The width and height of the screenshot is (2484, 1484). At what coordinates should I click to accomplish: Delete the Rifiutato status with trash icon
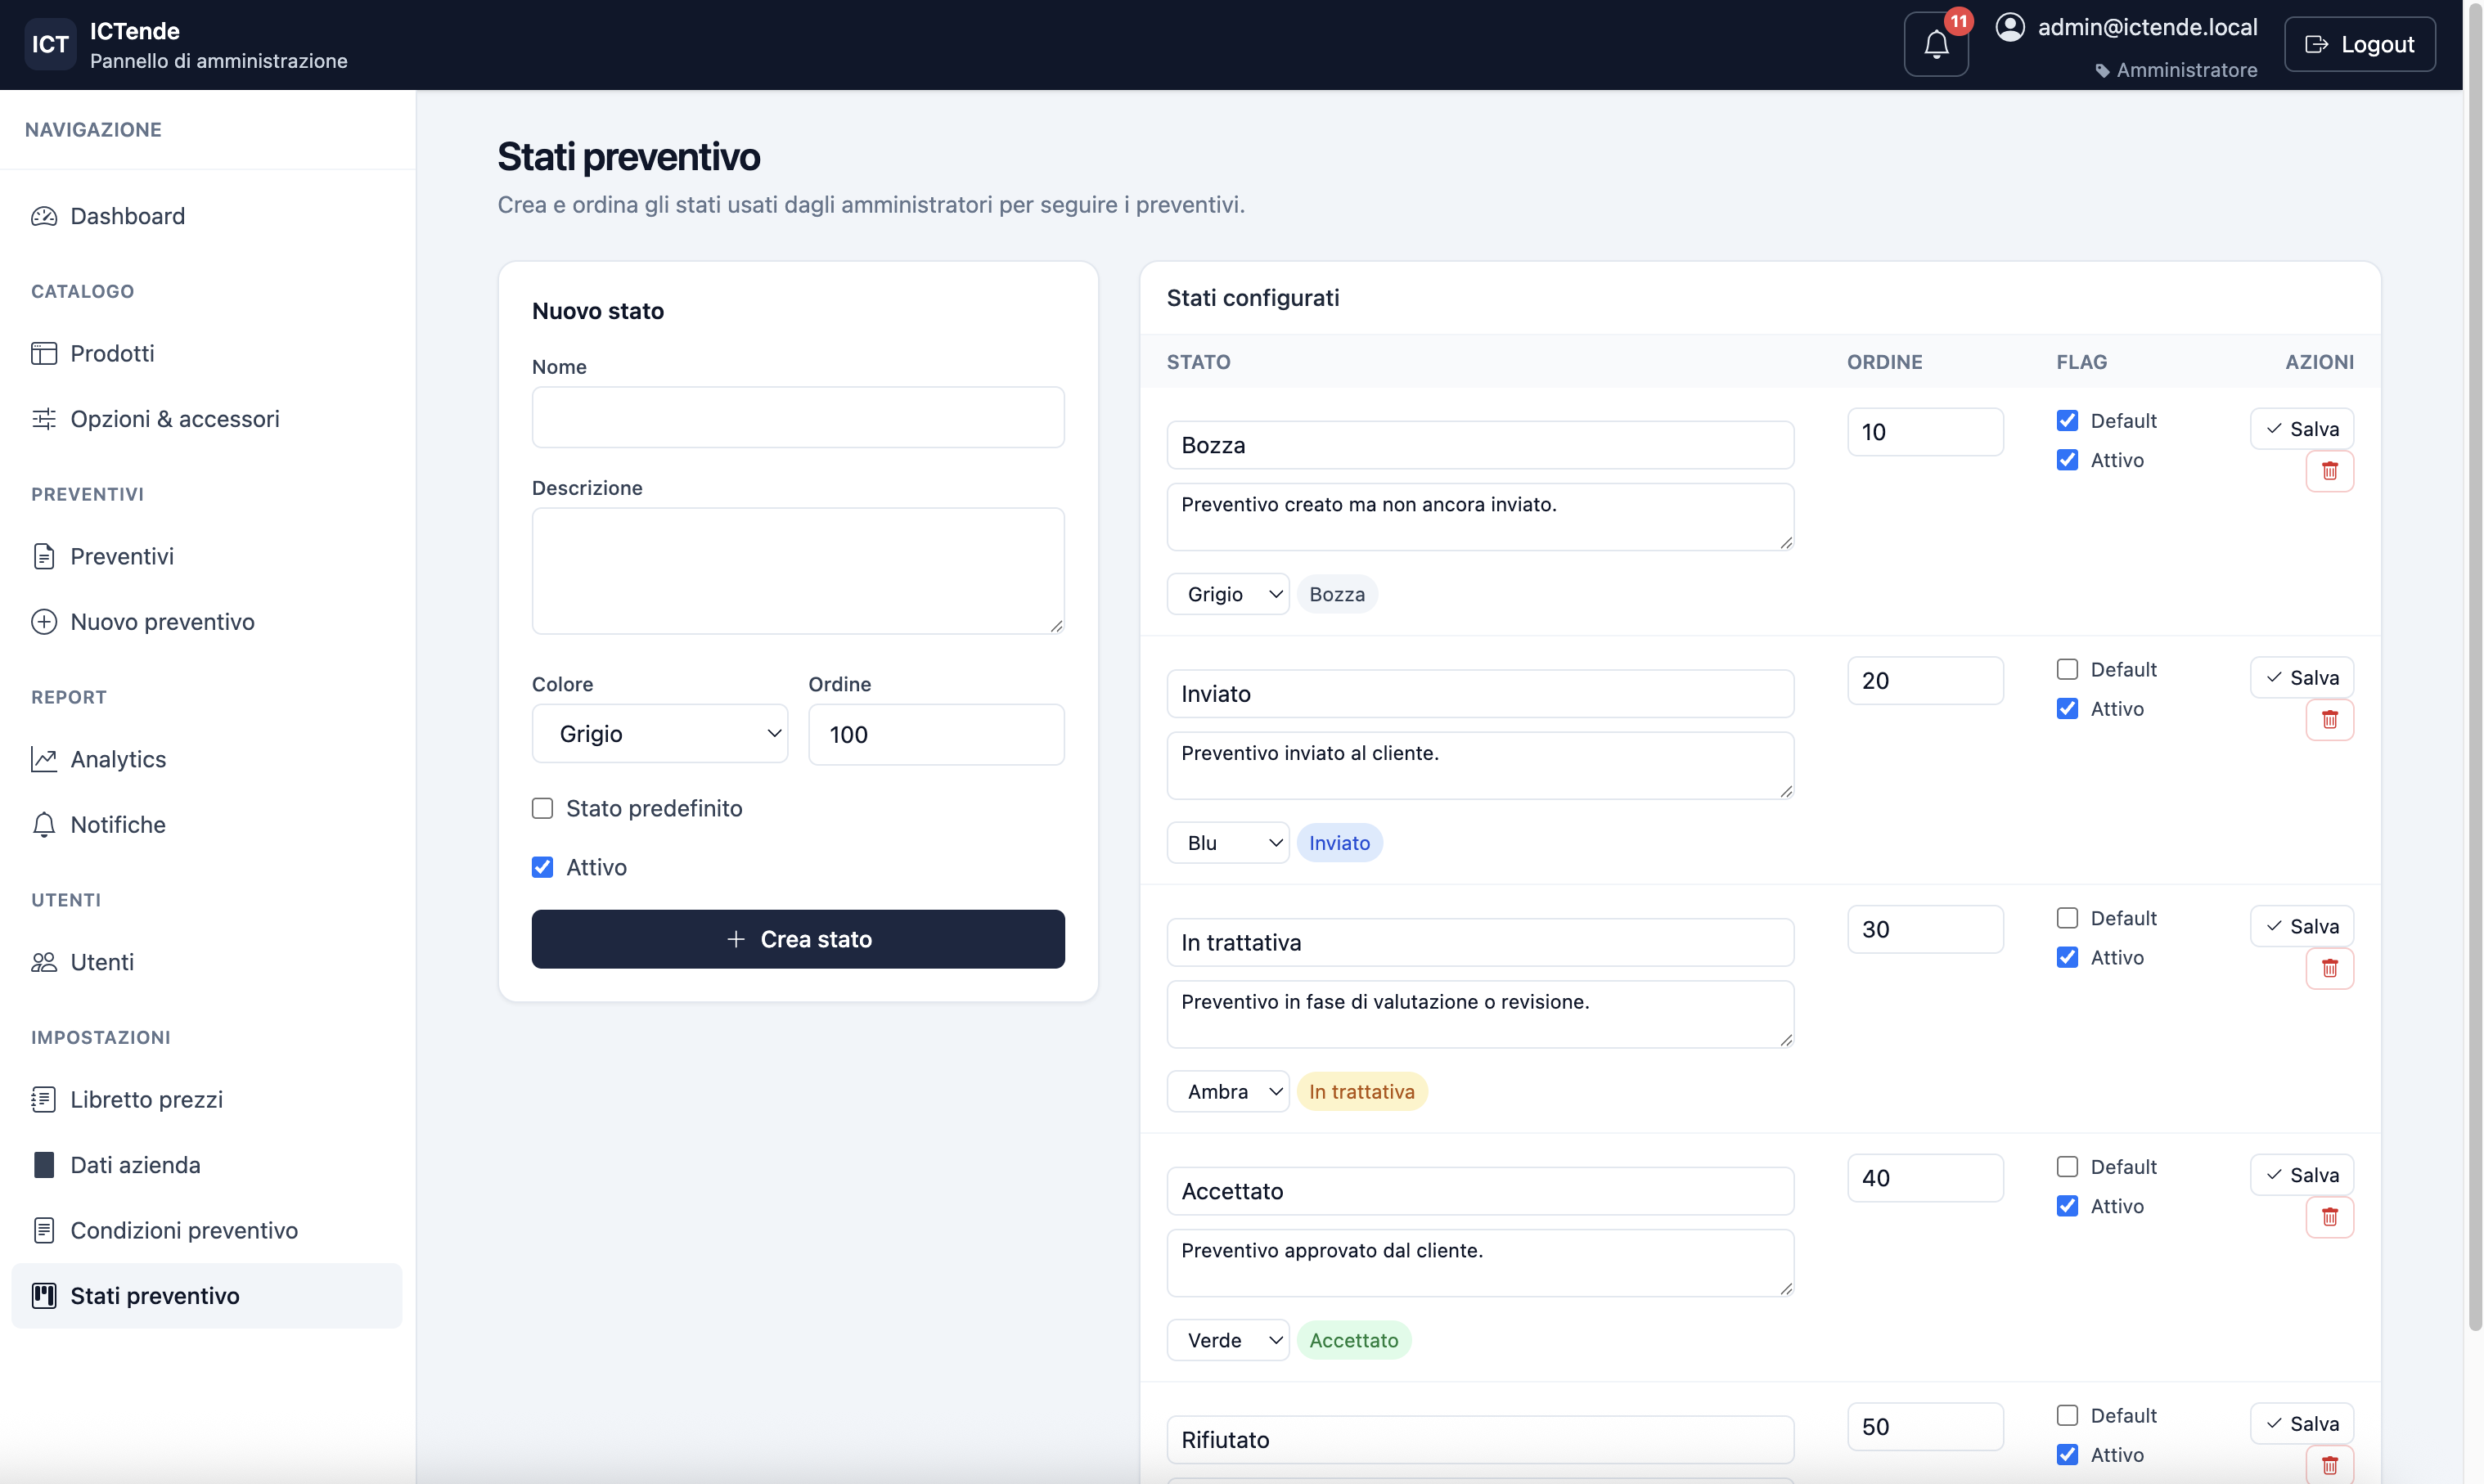[x=2329, y=1465]
